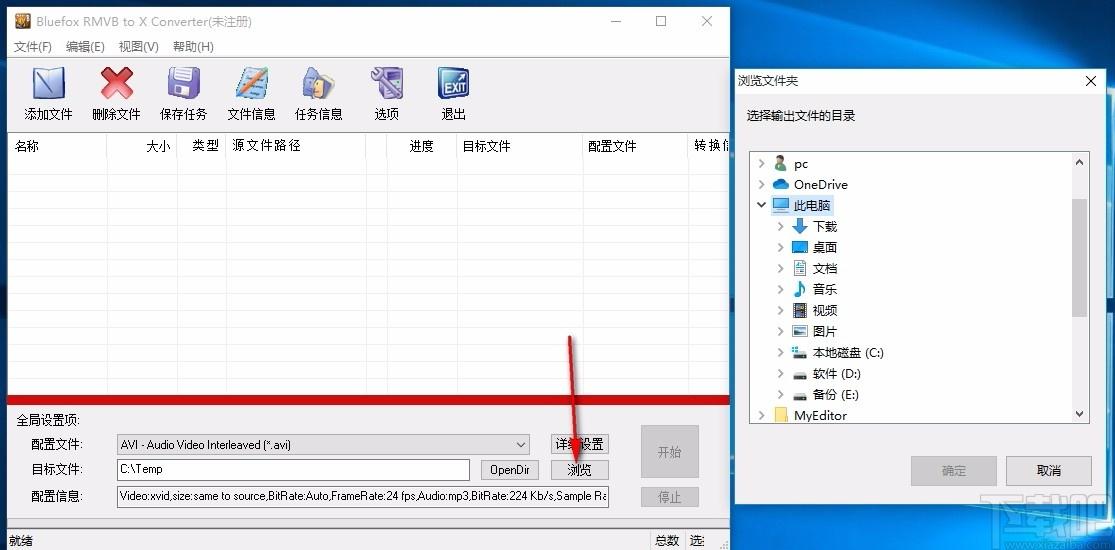Expand the 本地磁盘 (C:) node
The image size is (1115, 550).
(781, 352)
